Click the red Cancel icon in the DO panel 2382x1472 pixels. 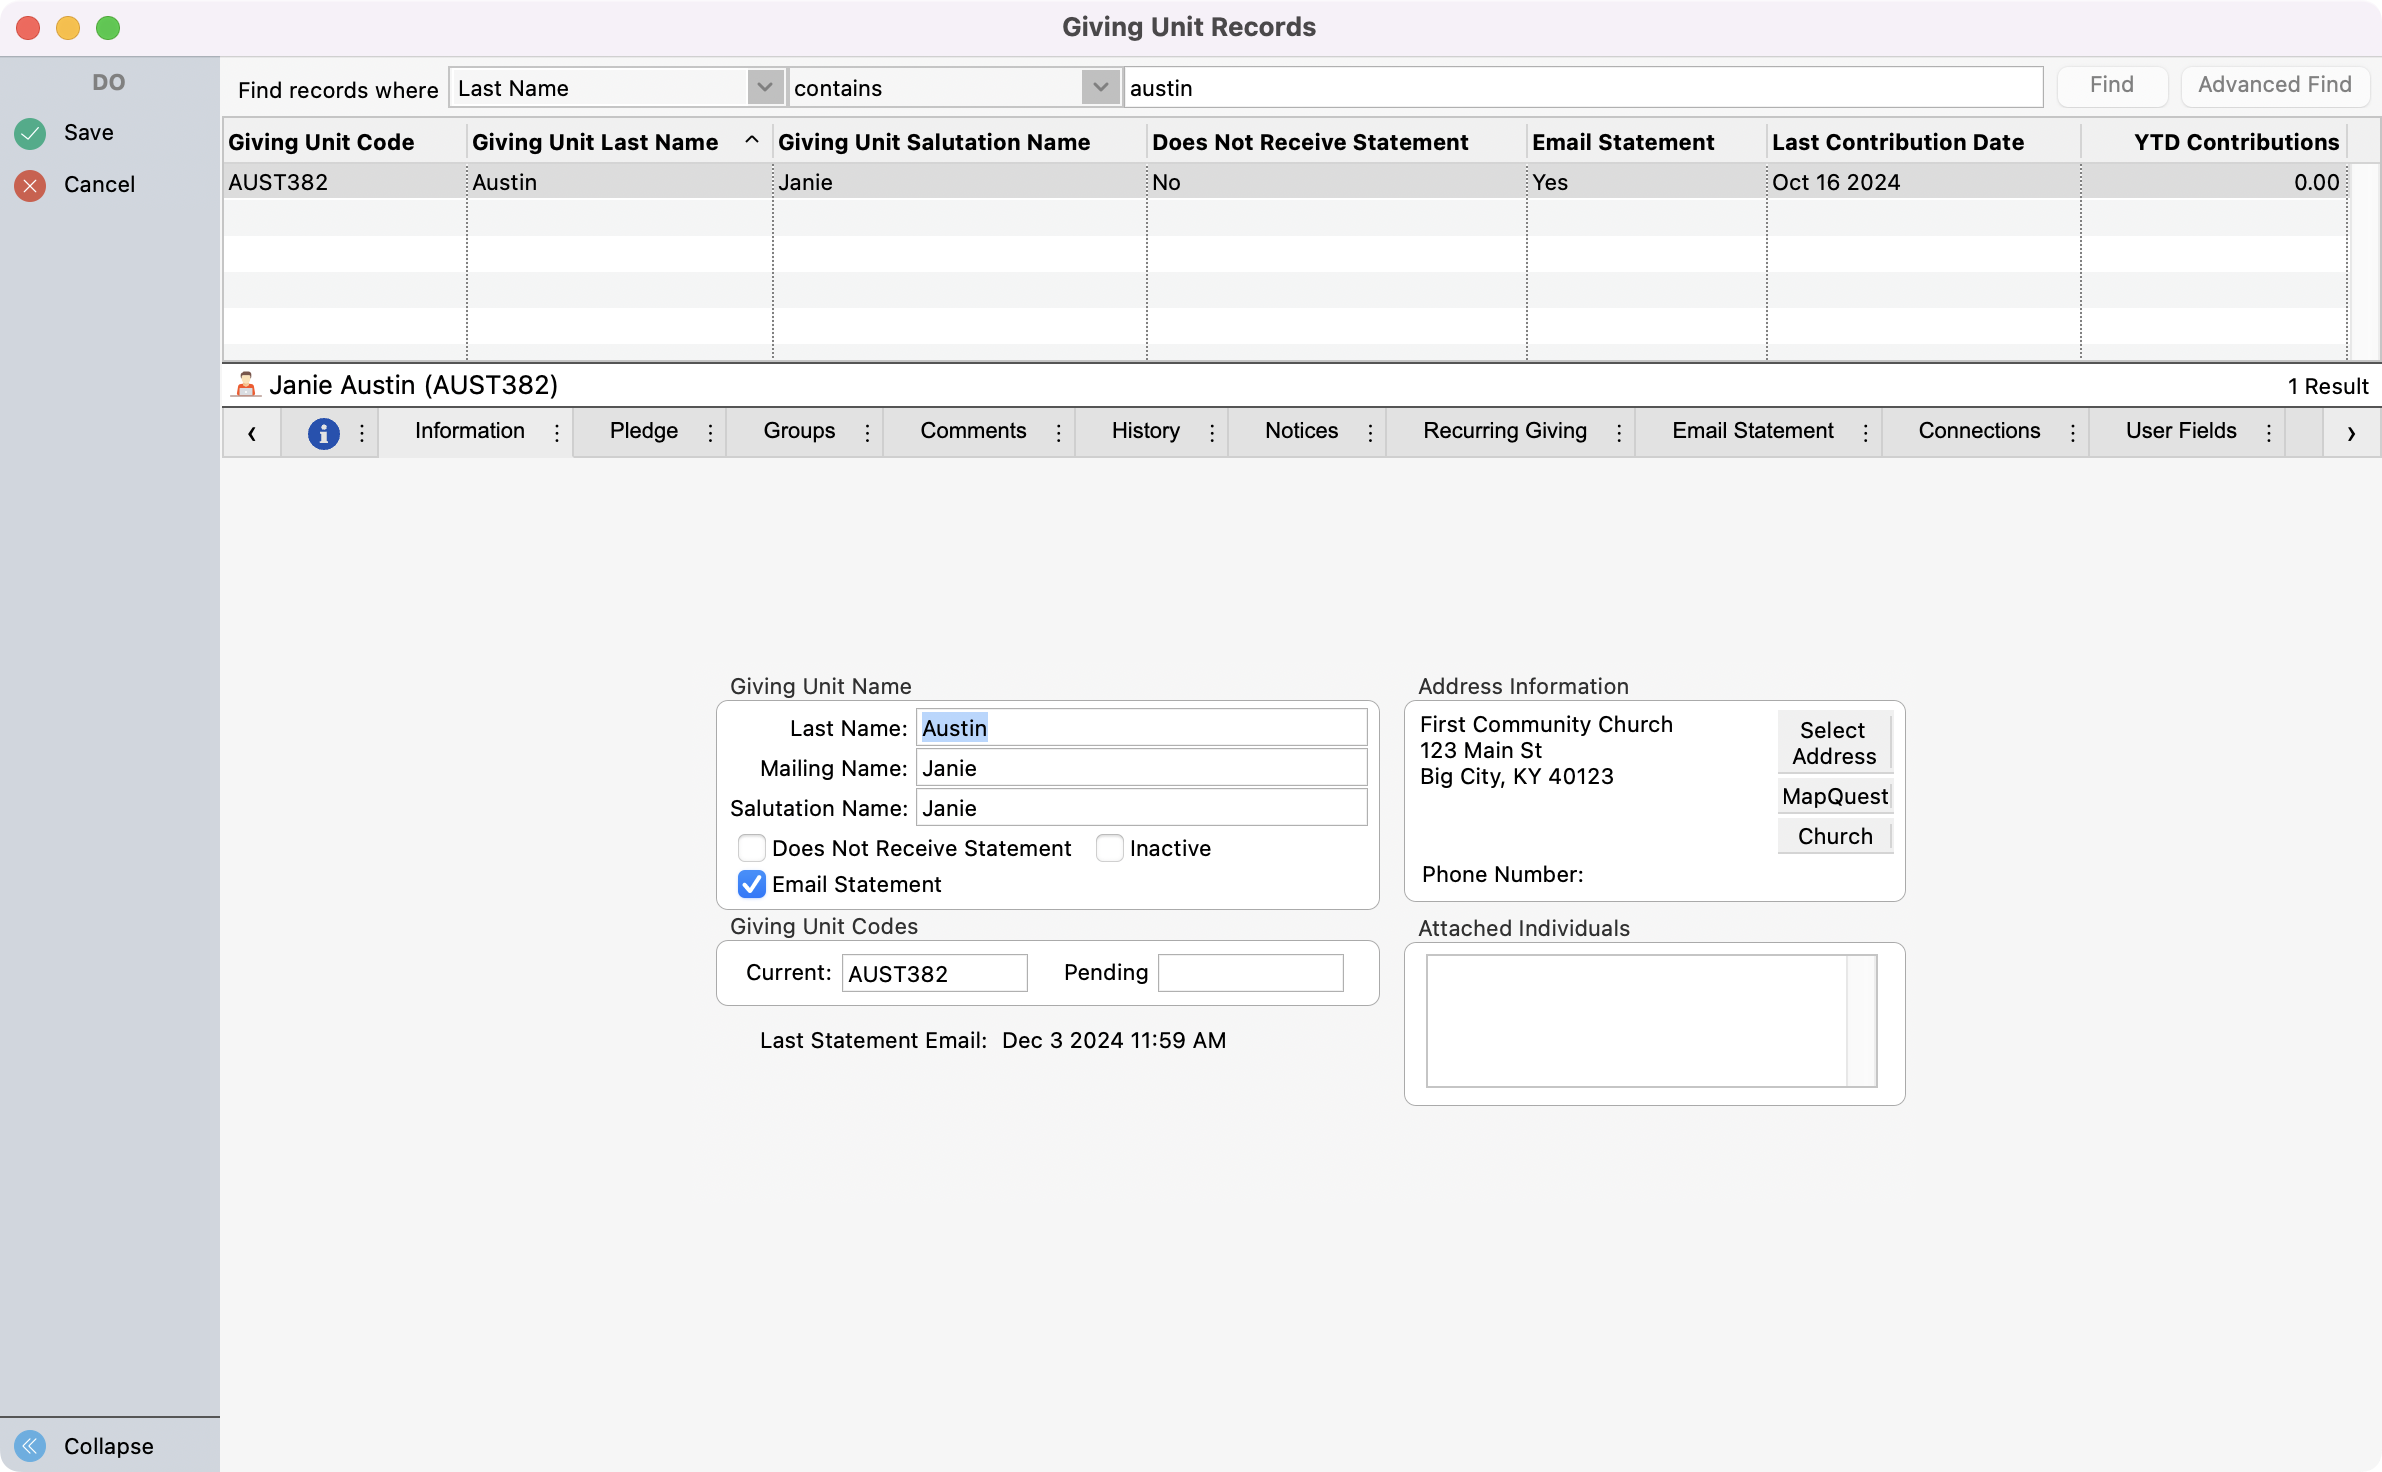(x=29, y=184)
